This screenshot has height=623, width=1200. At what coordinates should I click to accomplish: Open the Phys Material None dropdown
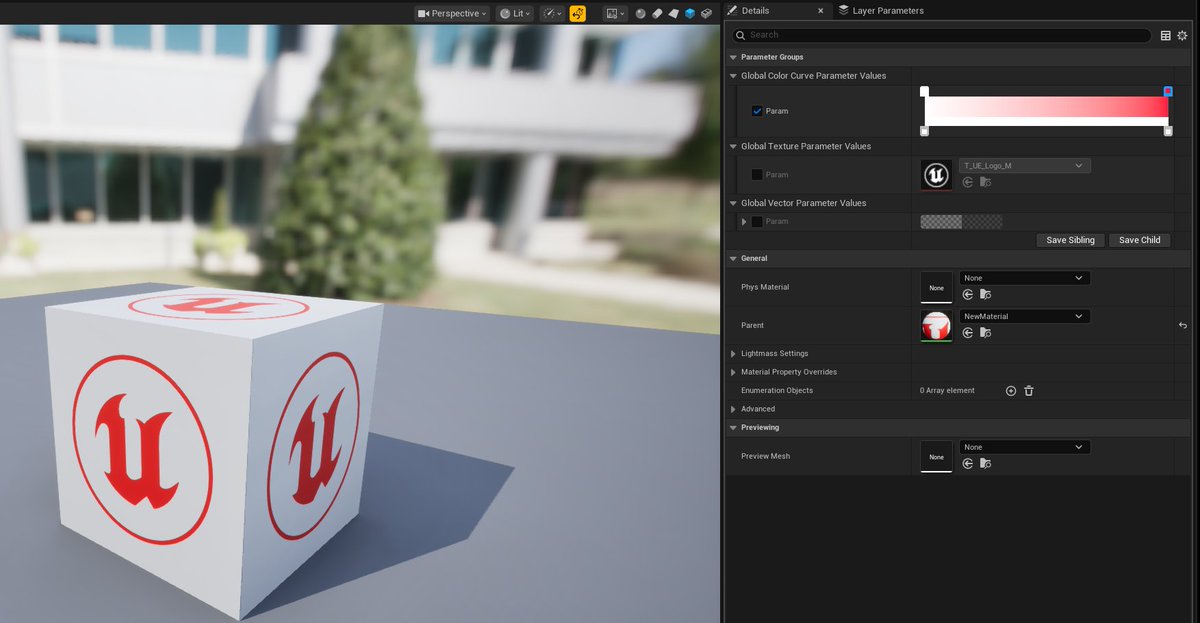click(x=1024, y=278)
